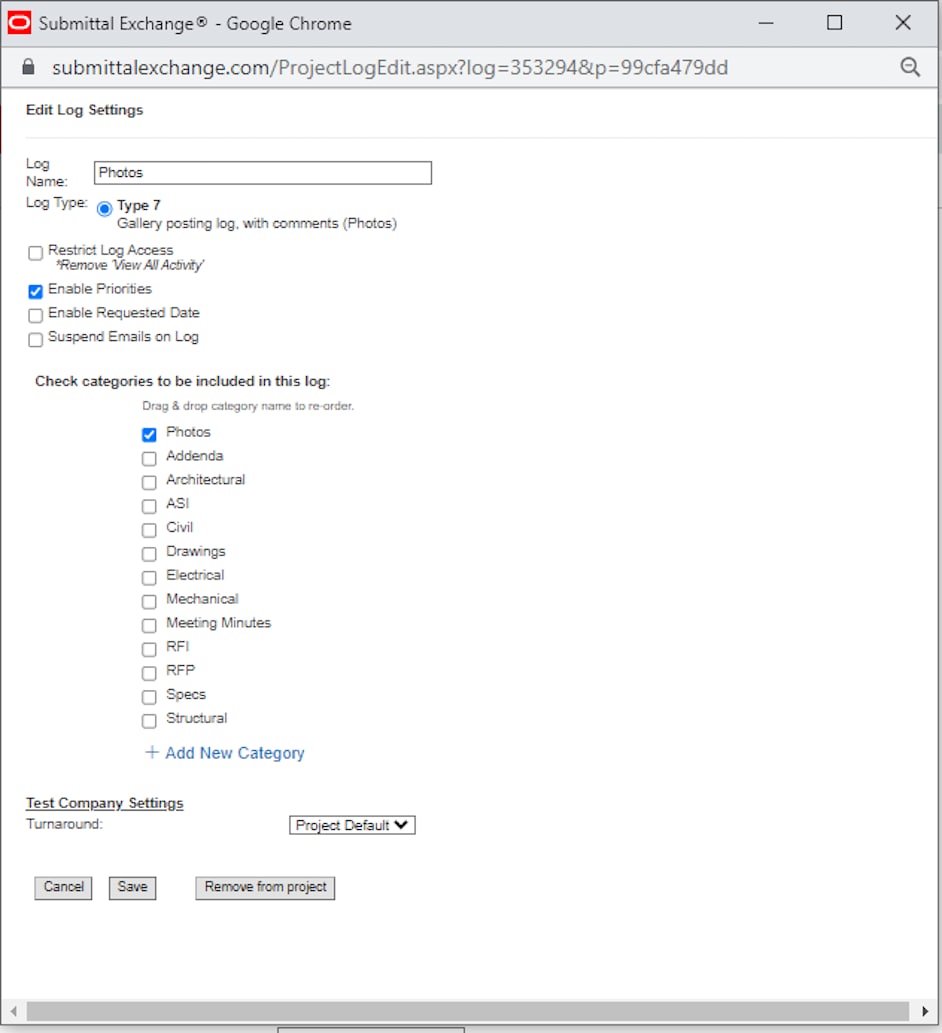Open the Test Company Settings link
This screenshot has height=1033, width=942.
click(105, 803)
